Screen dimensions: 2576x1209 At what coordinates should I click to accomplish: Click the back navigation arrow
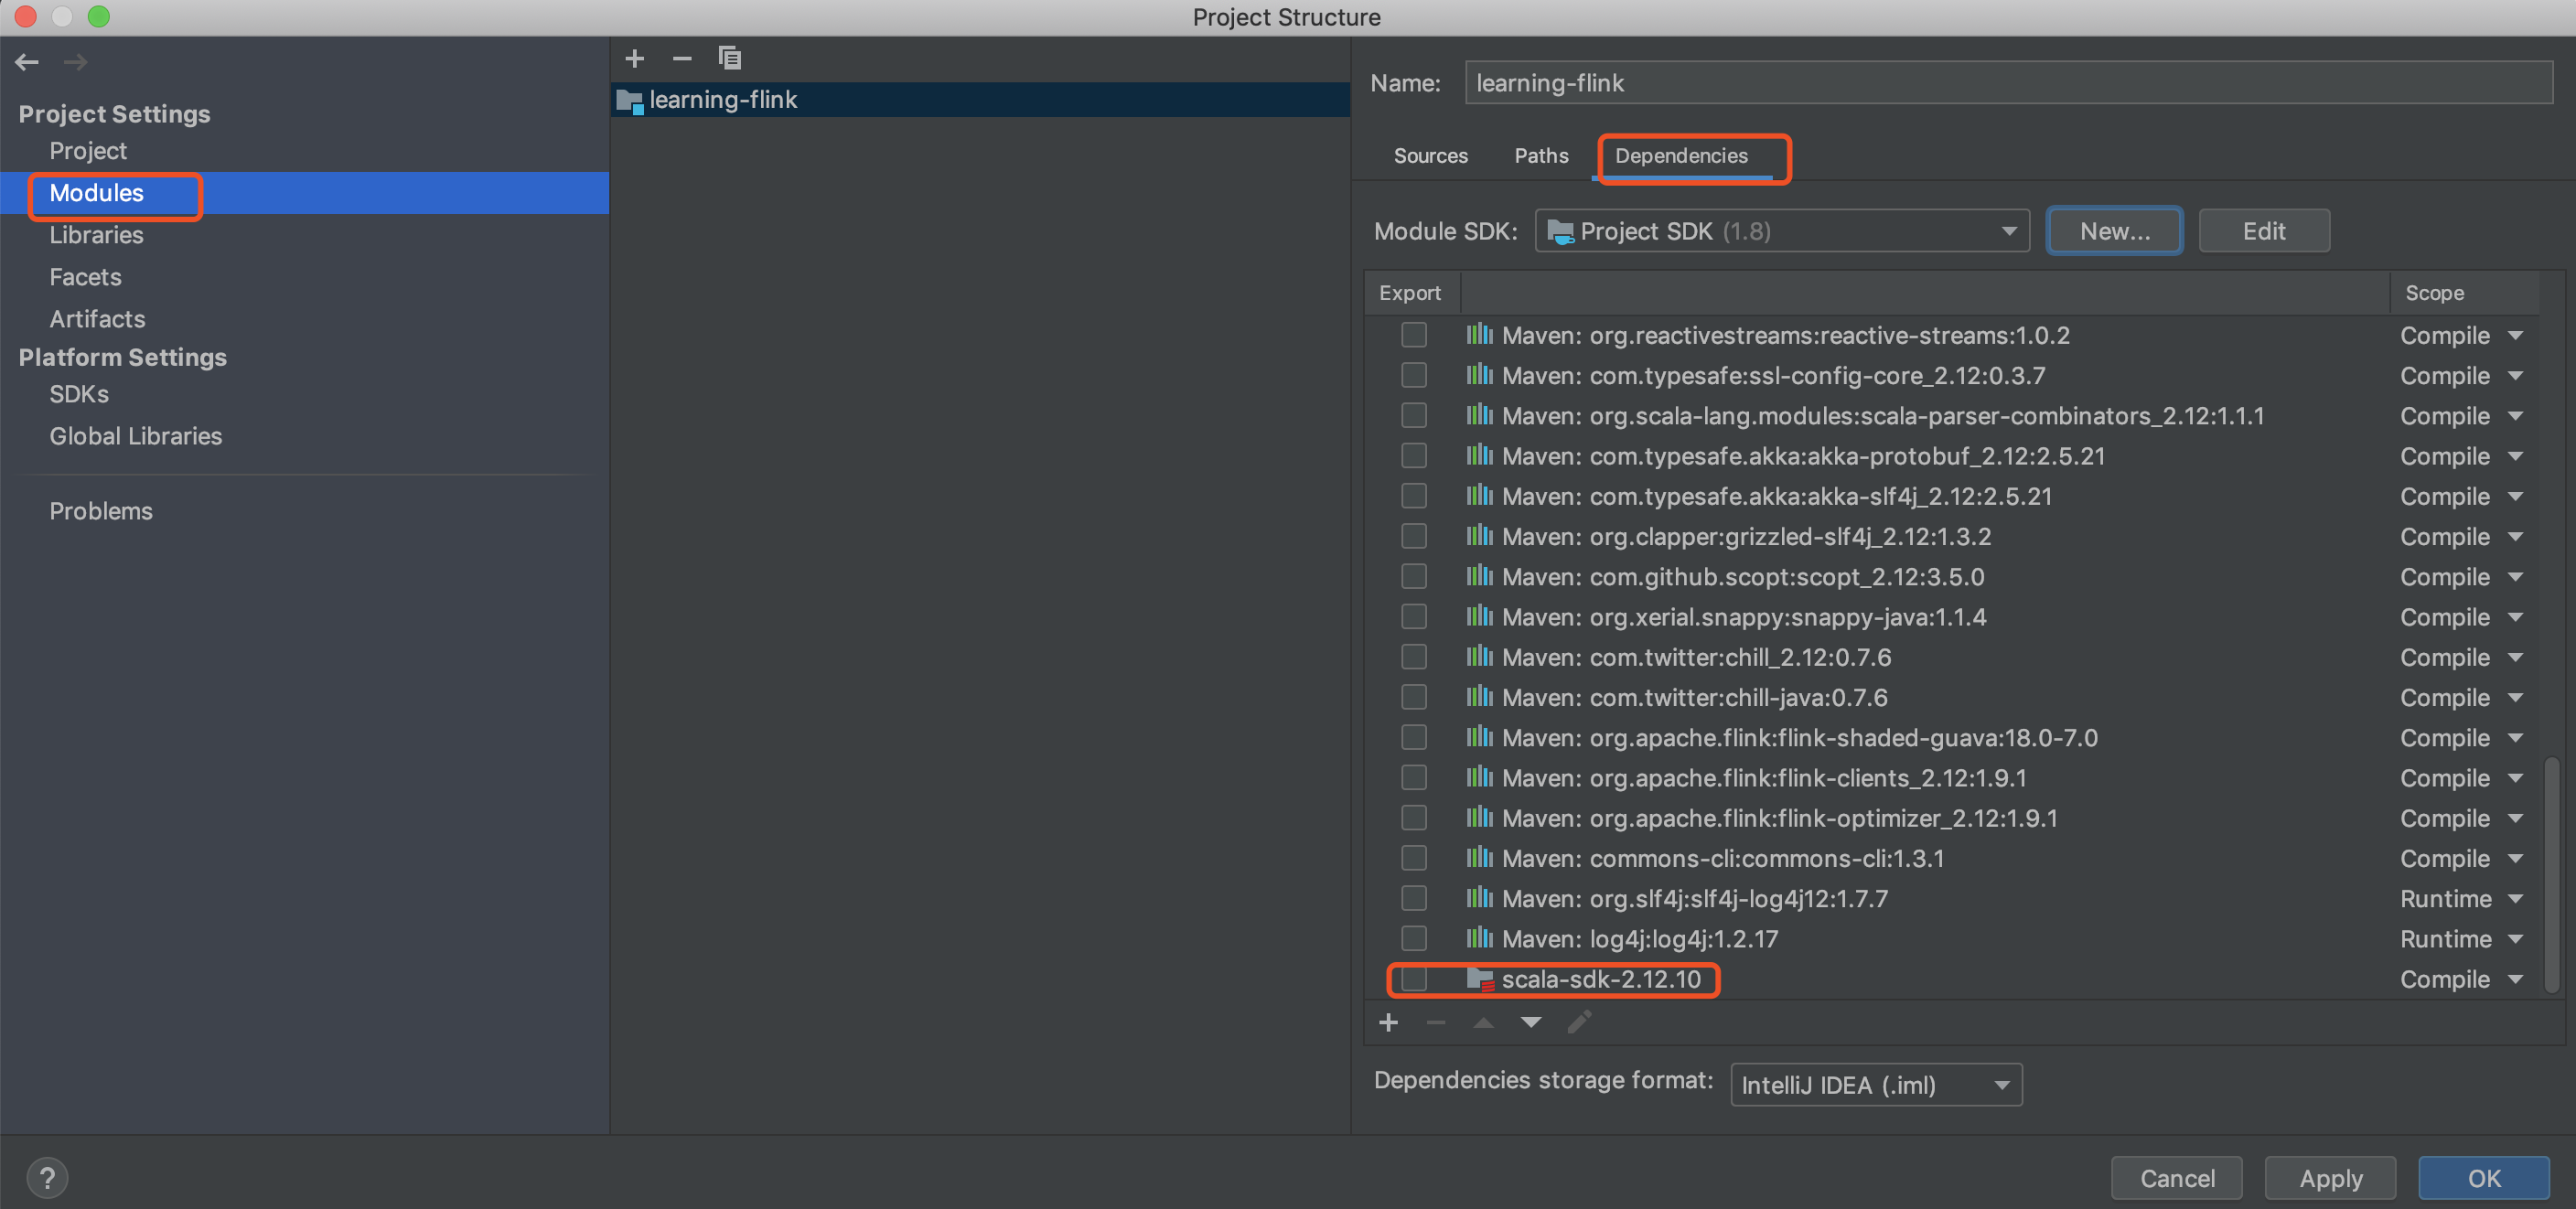(x=27, y=62)
